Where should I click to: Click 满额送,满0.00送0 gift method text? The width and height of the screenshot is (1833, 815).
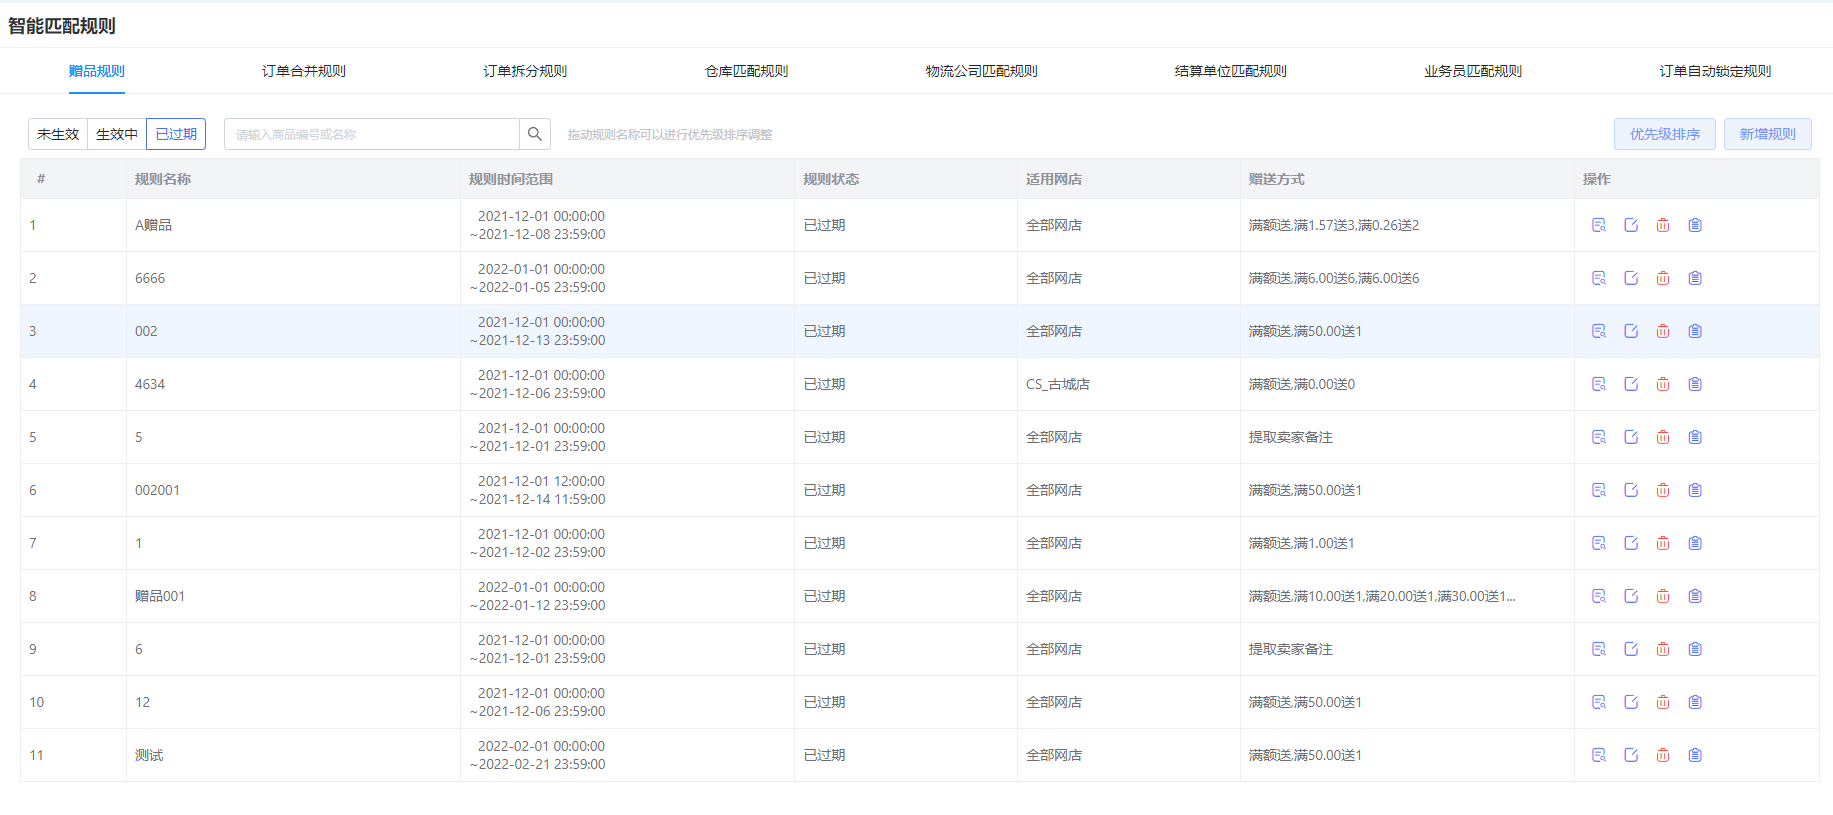pyautogui.click(x=1302, y=384)
